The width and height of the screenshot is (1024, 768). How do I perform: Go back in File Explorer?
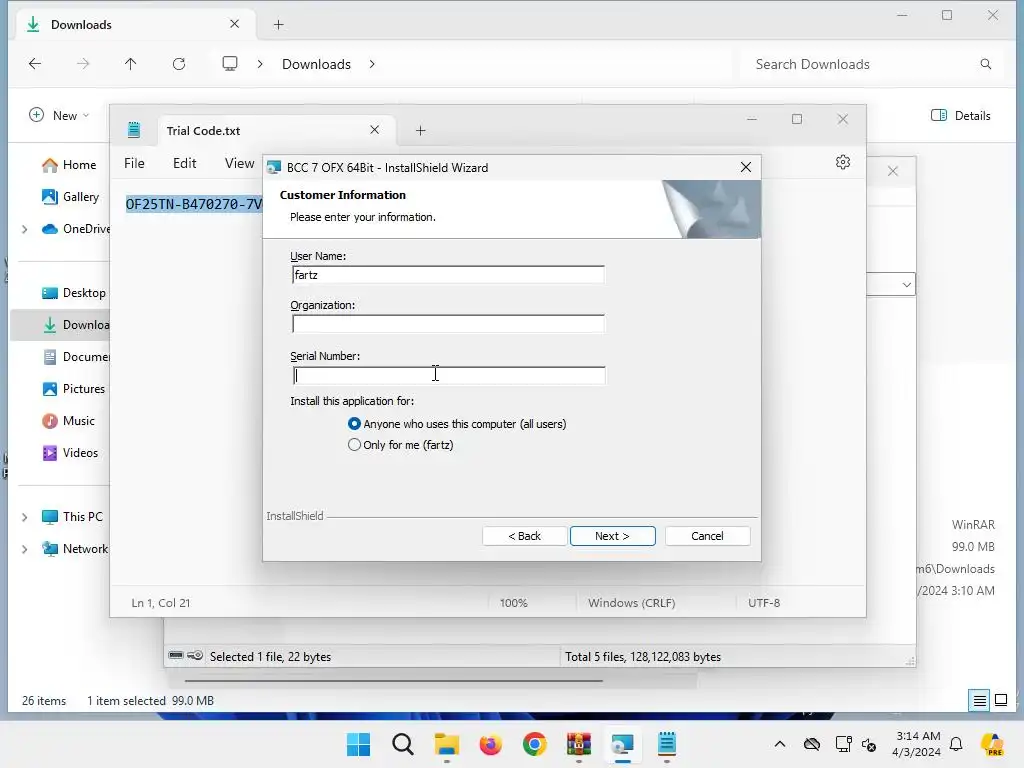point(35,63)
